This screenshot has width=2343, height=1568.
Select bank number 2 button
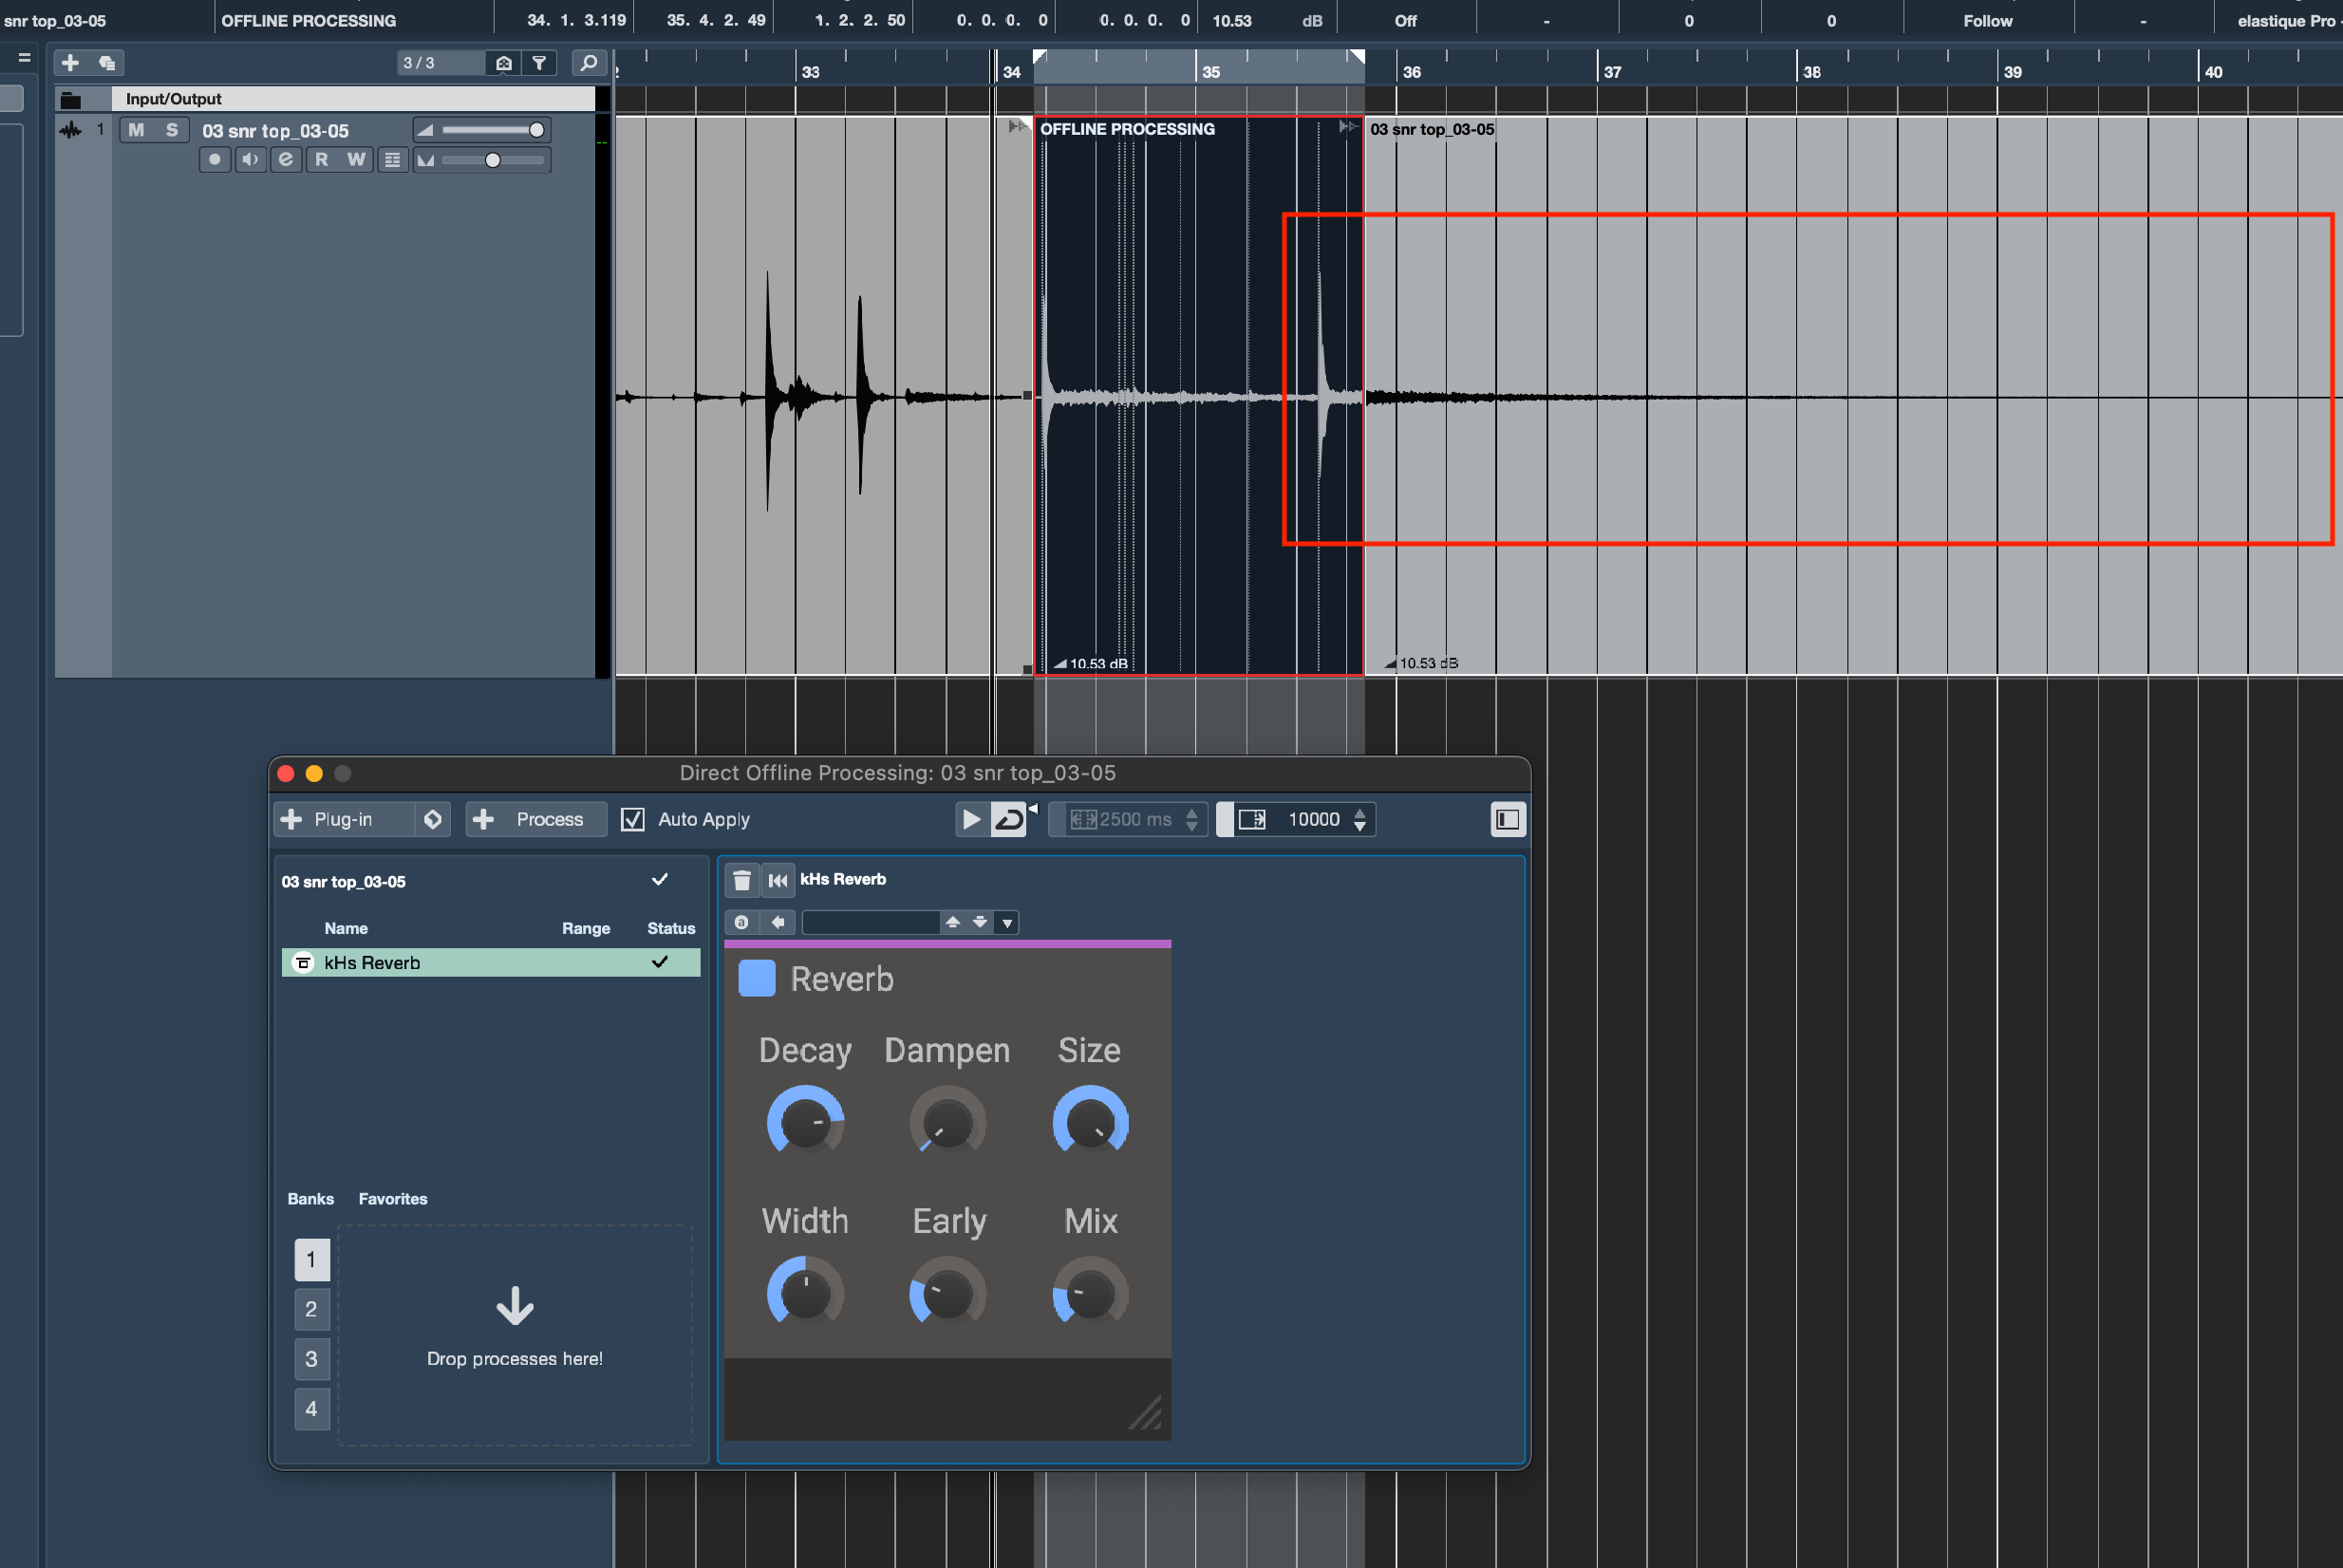tap(311, 1309)
